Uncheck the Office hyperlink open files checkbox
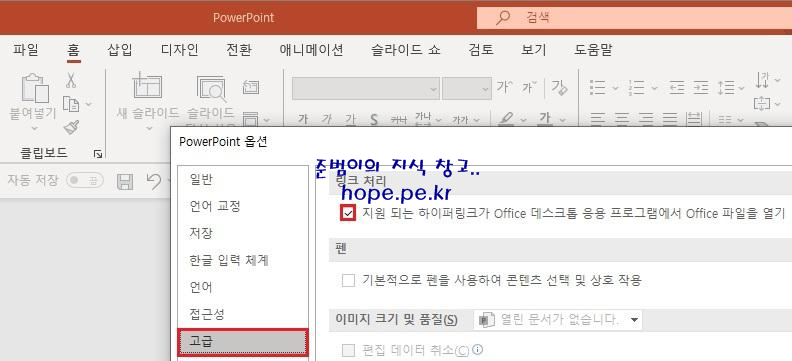 tap(348, 214)
